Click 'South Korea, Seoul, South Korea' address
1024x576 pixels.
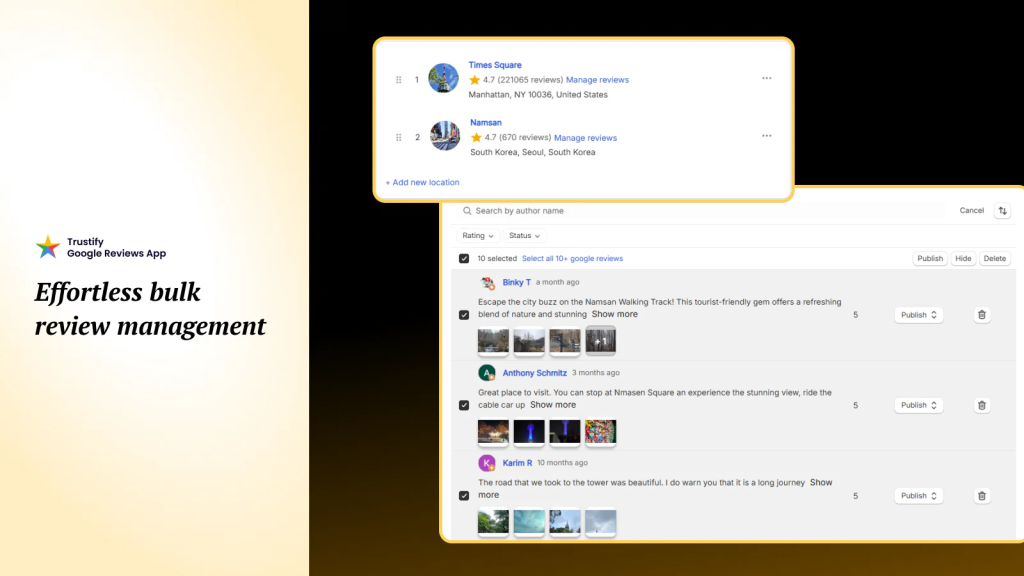(533, 152)
